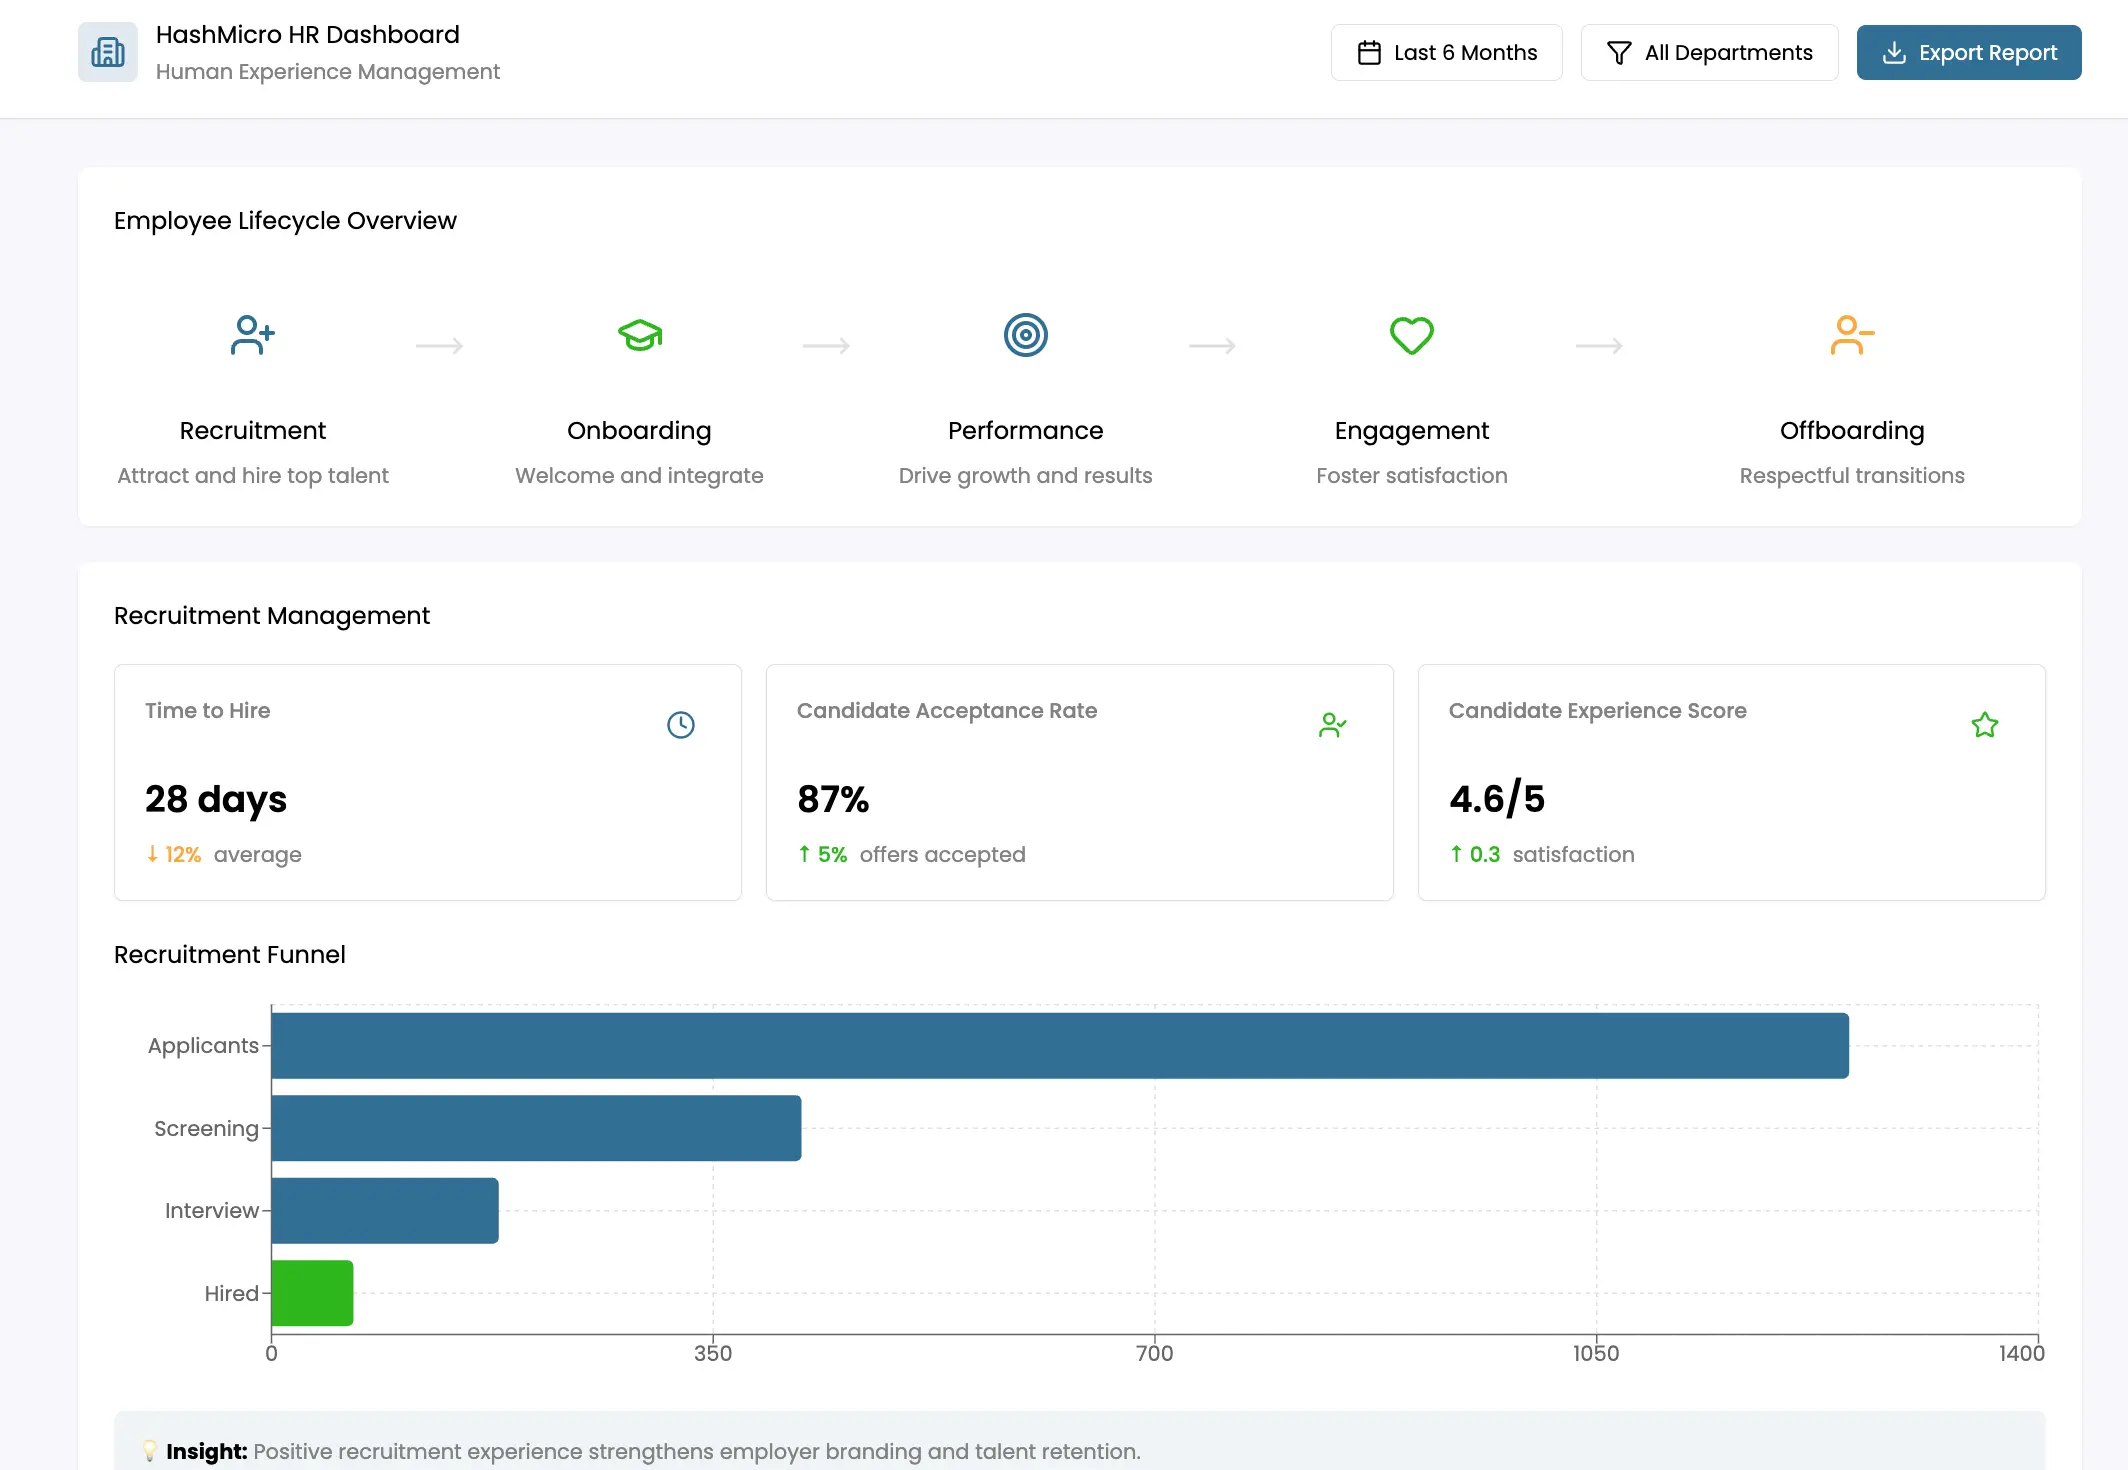2128x1470 pixels.
Task: Select the Engagement heart icon
Action: click(1410, 336)
